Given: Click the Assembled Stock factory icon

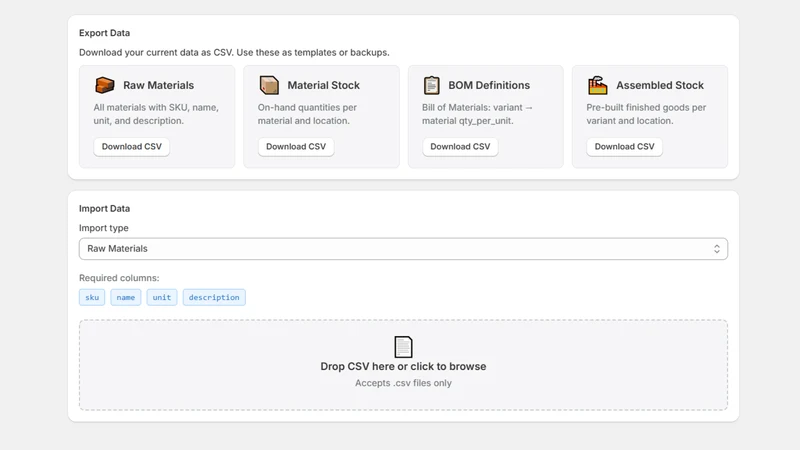Looking at the screenshot, I should pyautogui.click(x=597, y=85).
